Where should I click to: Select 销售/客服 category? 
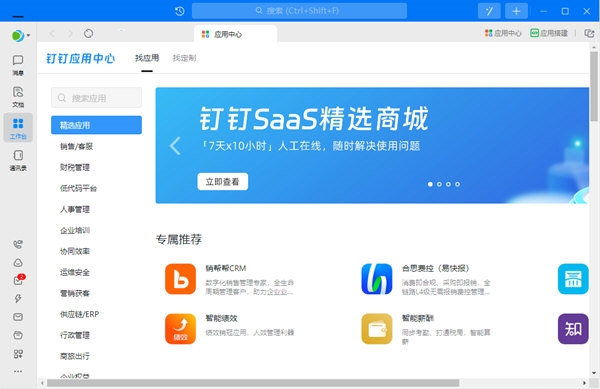tap(77, 146)
